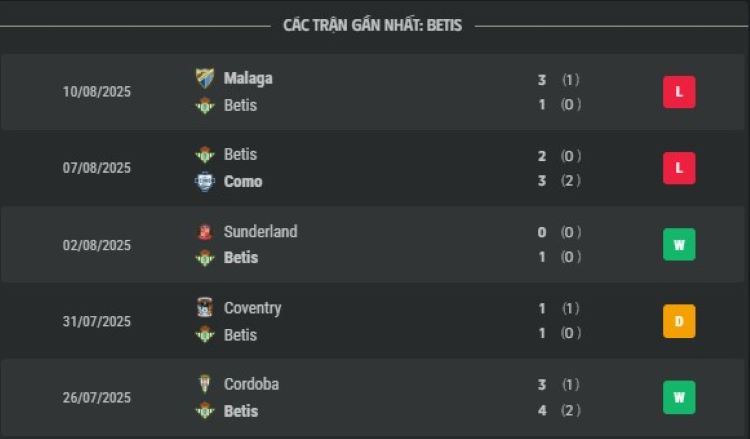Select the 10/08/2025 match date
This screenshot has height=439, width=750.
pyautogui.click(x=97, y=92)
